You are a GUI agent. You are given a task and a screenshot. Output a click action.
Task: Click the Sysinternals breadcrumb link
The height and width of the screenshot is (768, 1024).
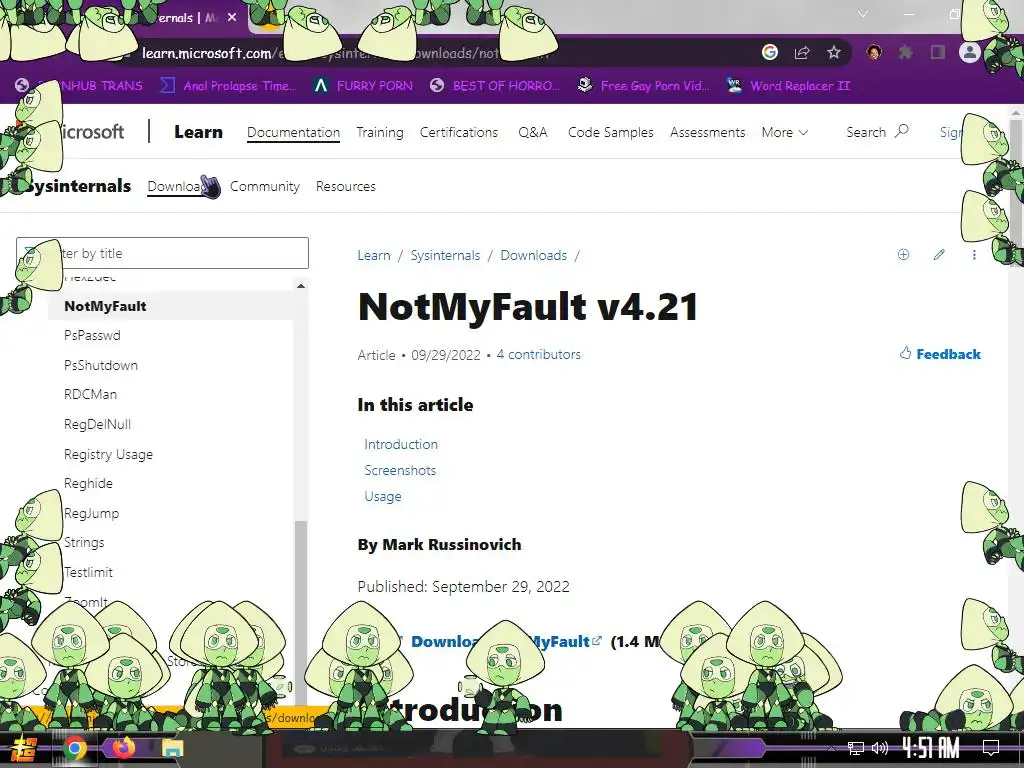[x=445, y=255]
